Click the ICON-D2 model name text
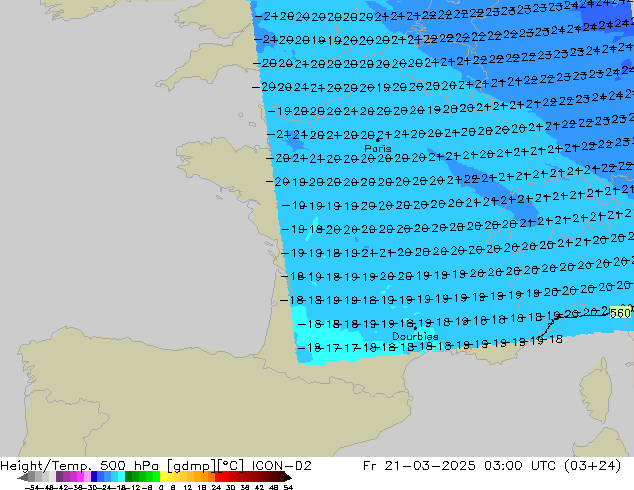The height and width of the screenshot is (490, 634). pyautogui.click(x=281, y=466)
